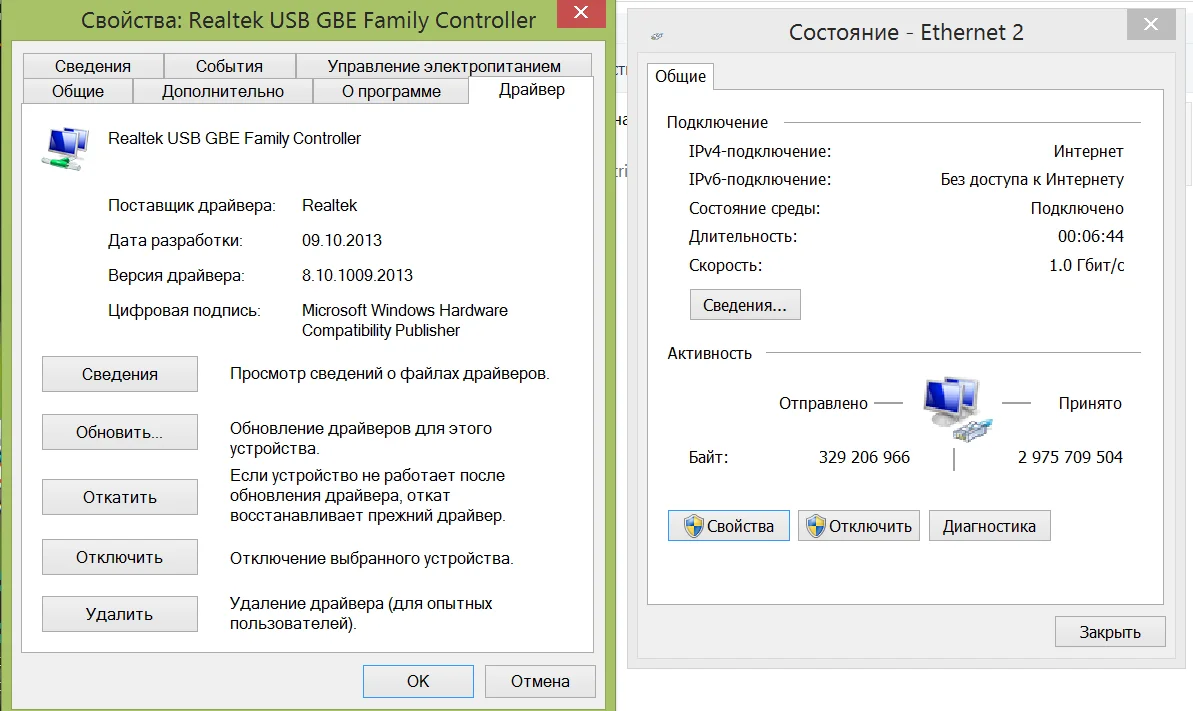This screenshot has width=1193, height=711.
Task: Click the Отключить device button in Realtek properties
Action: tap(119, 557)
